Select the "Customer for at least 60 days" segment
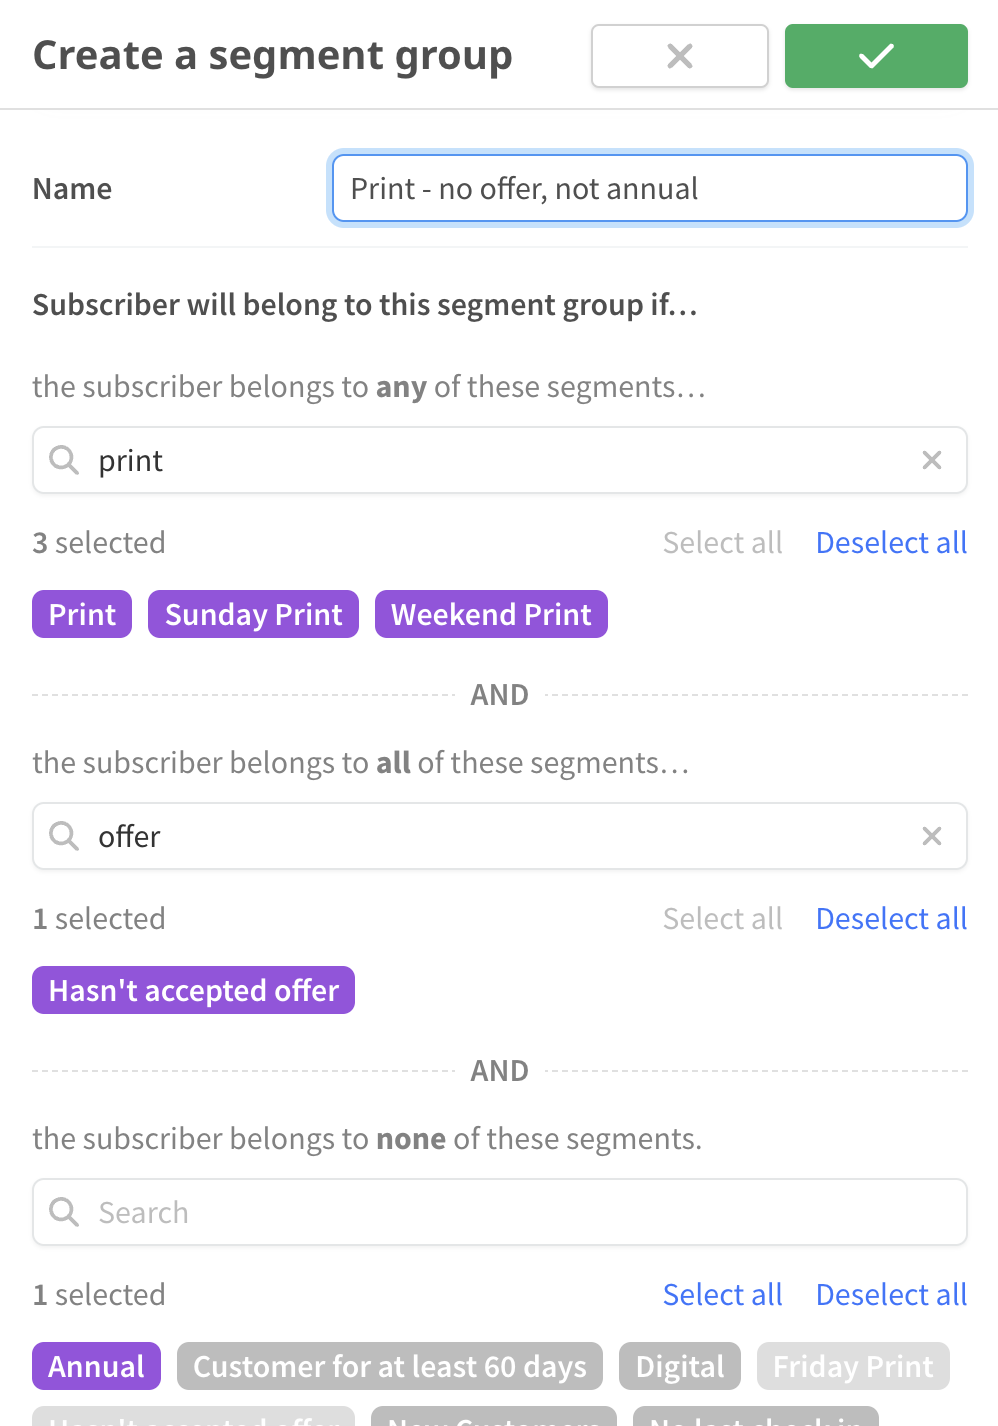This screenshot has height=1426, width=998. 389,1366
